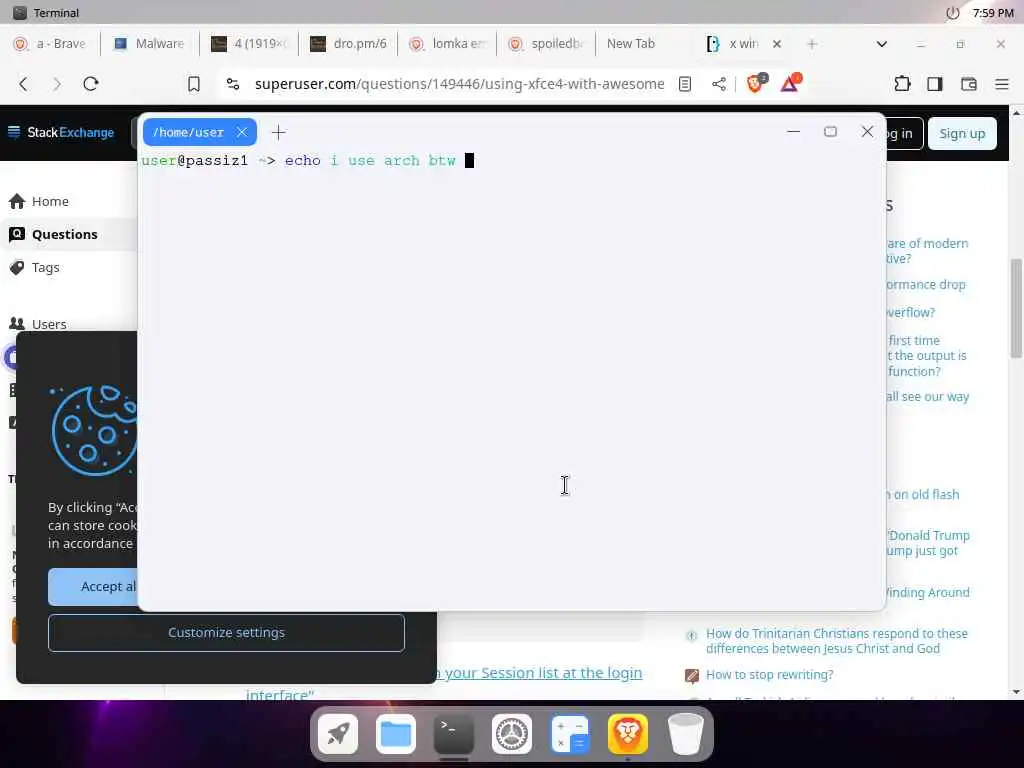Open System Settings gear in dock
Screen dimensions: 1024x768
click(x=512, y=734)
